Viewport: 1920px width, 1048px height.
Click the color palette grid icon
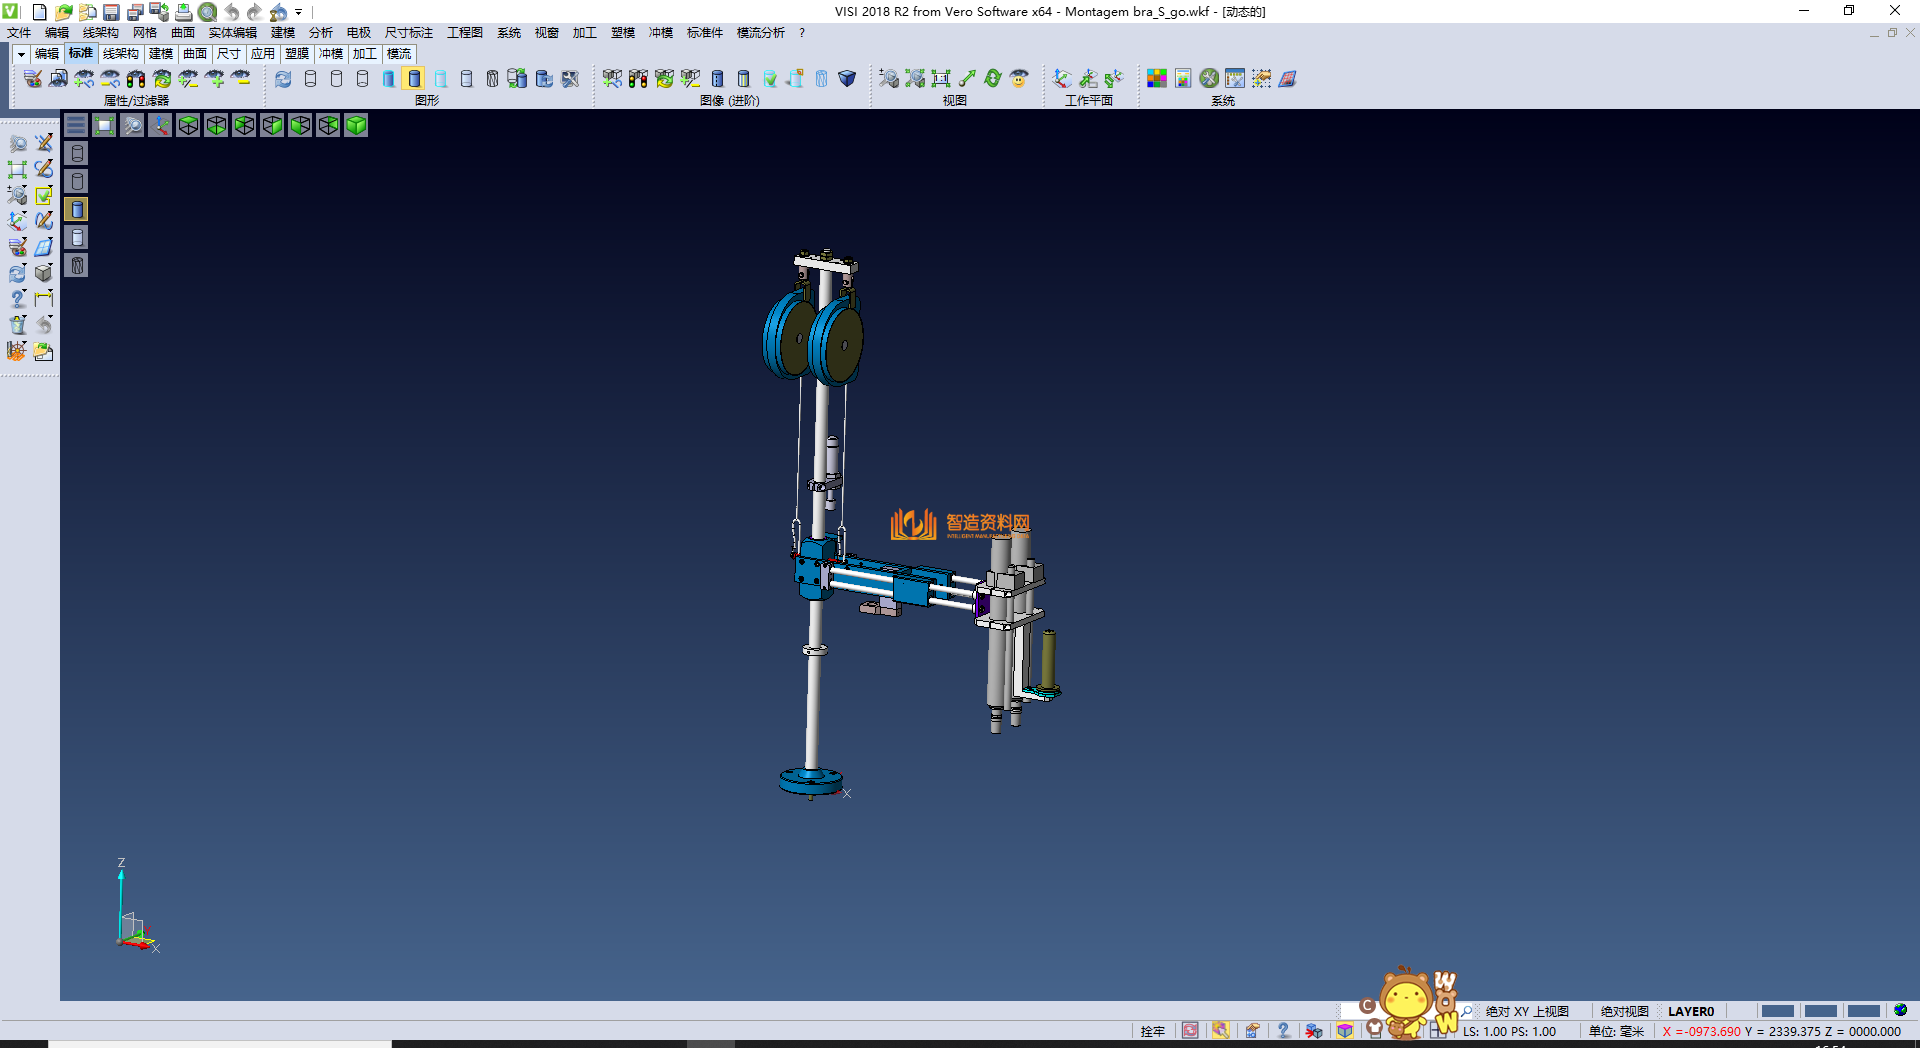coord(1157,79)
